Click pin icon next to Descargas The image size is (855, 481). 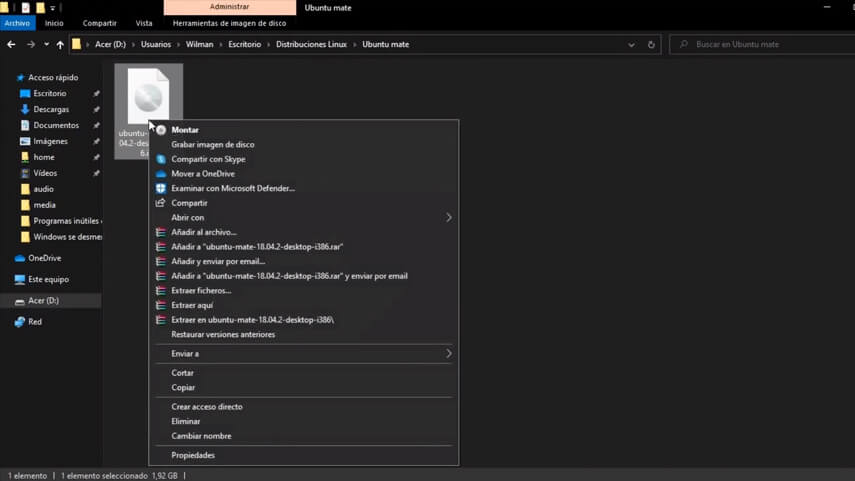click(x=96, y=110)
